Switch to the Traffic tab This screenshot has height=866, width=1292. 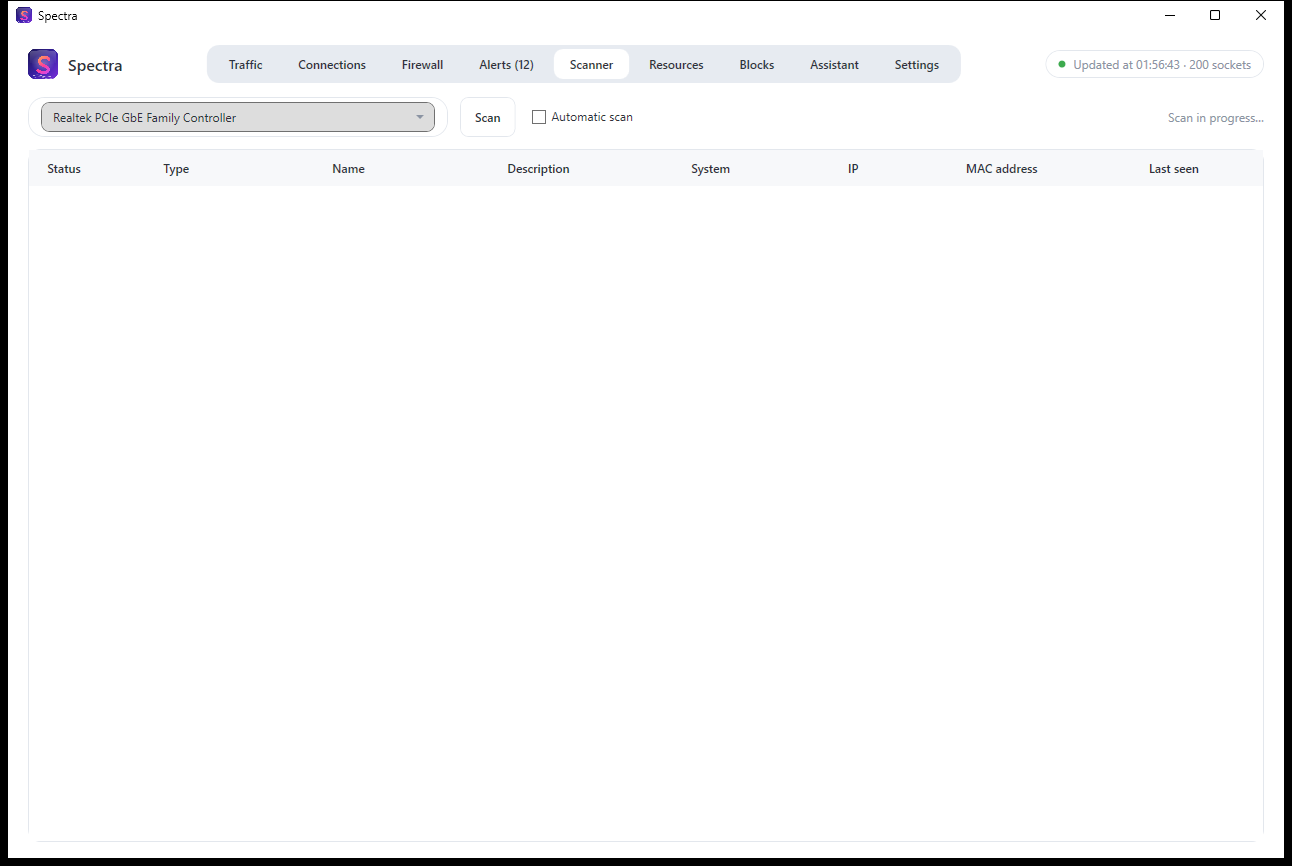pyautogui.click(x=245, y=65)
